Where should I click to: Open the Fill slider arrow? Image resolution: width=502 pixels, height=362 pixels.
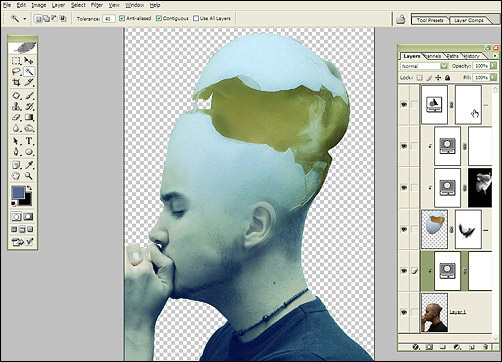click(x=493, y=78)
